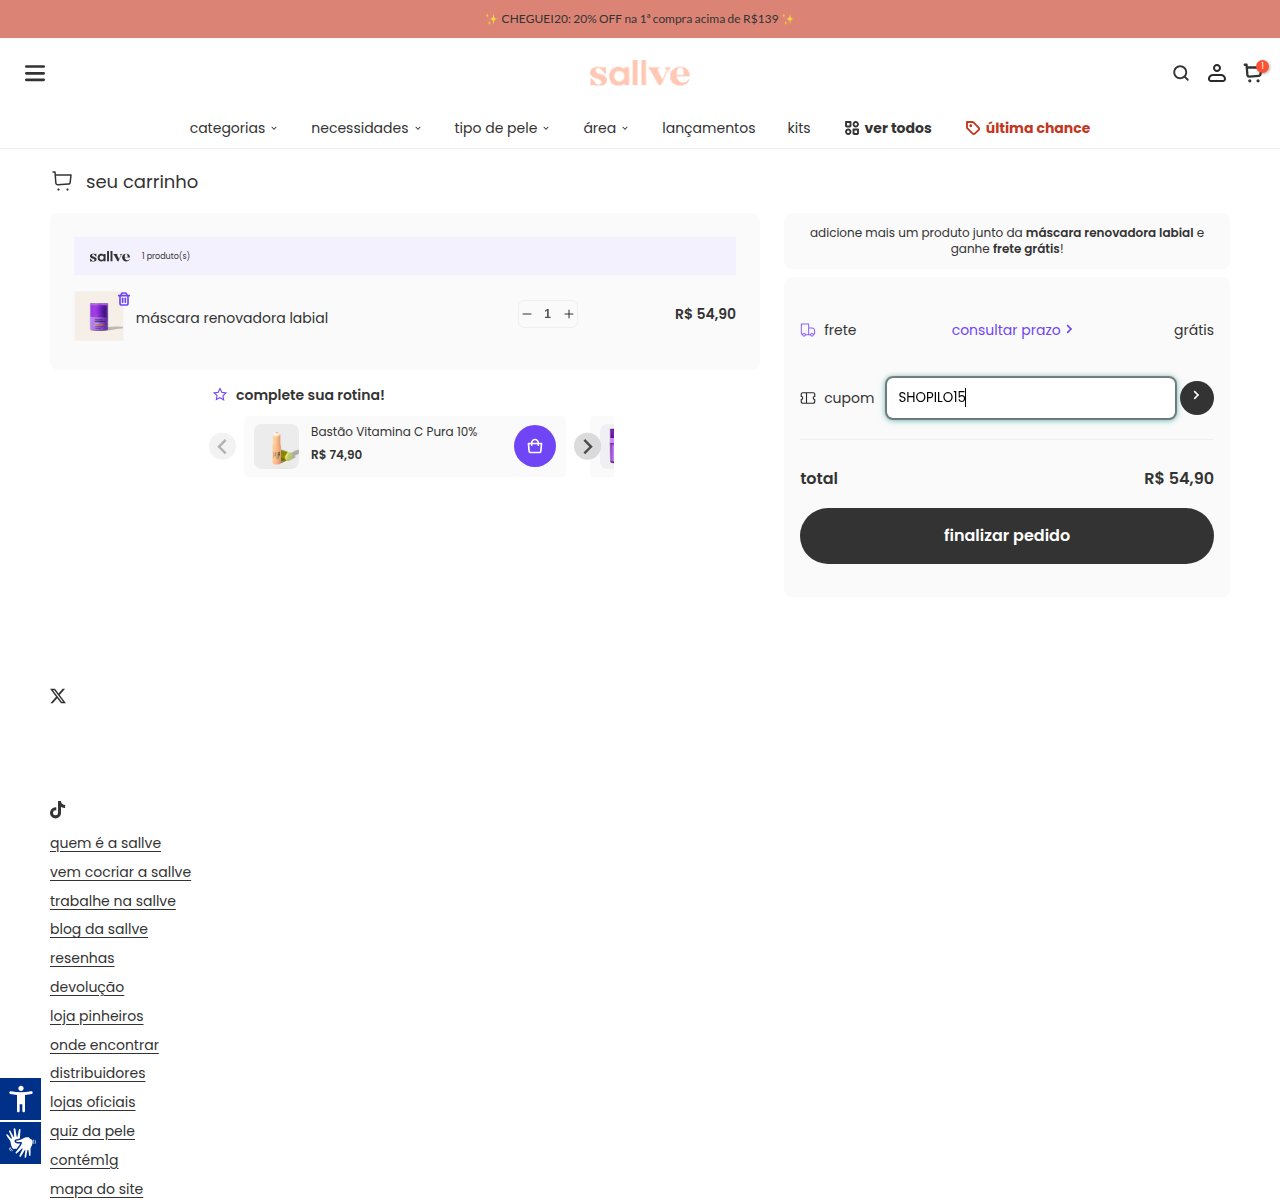Open the sign language (Libras) widget

20,1143
